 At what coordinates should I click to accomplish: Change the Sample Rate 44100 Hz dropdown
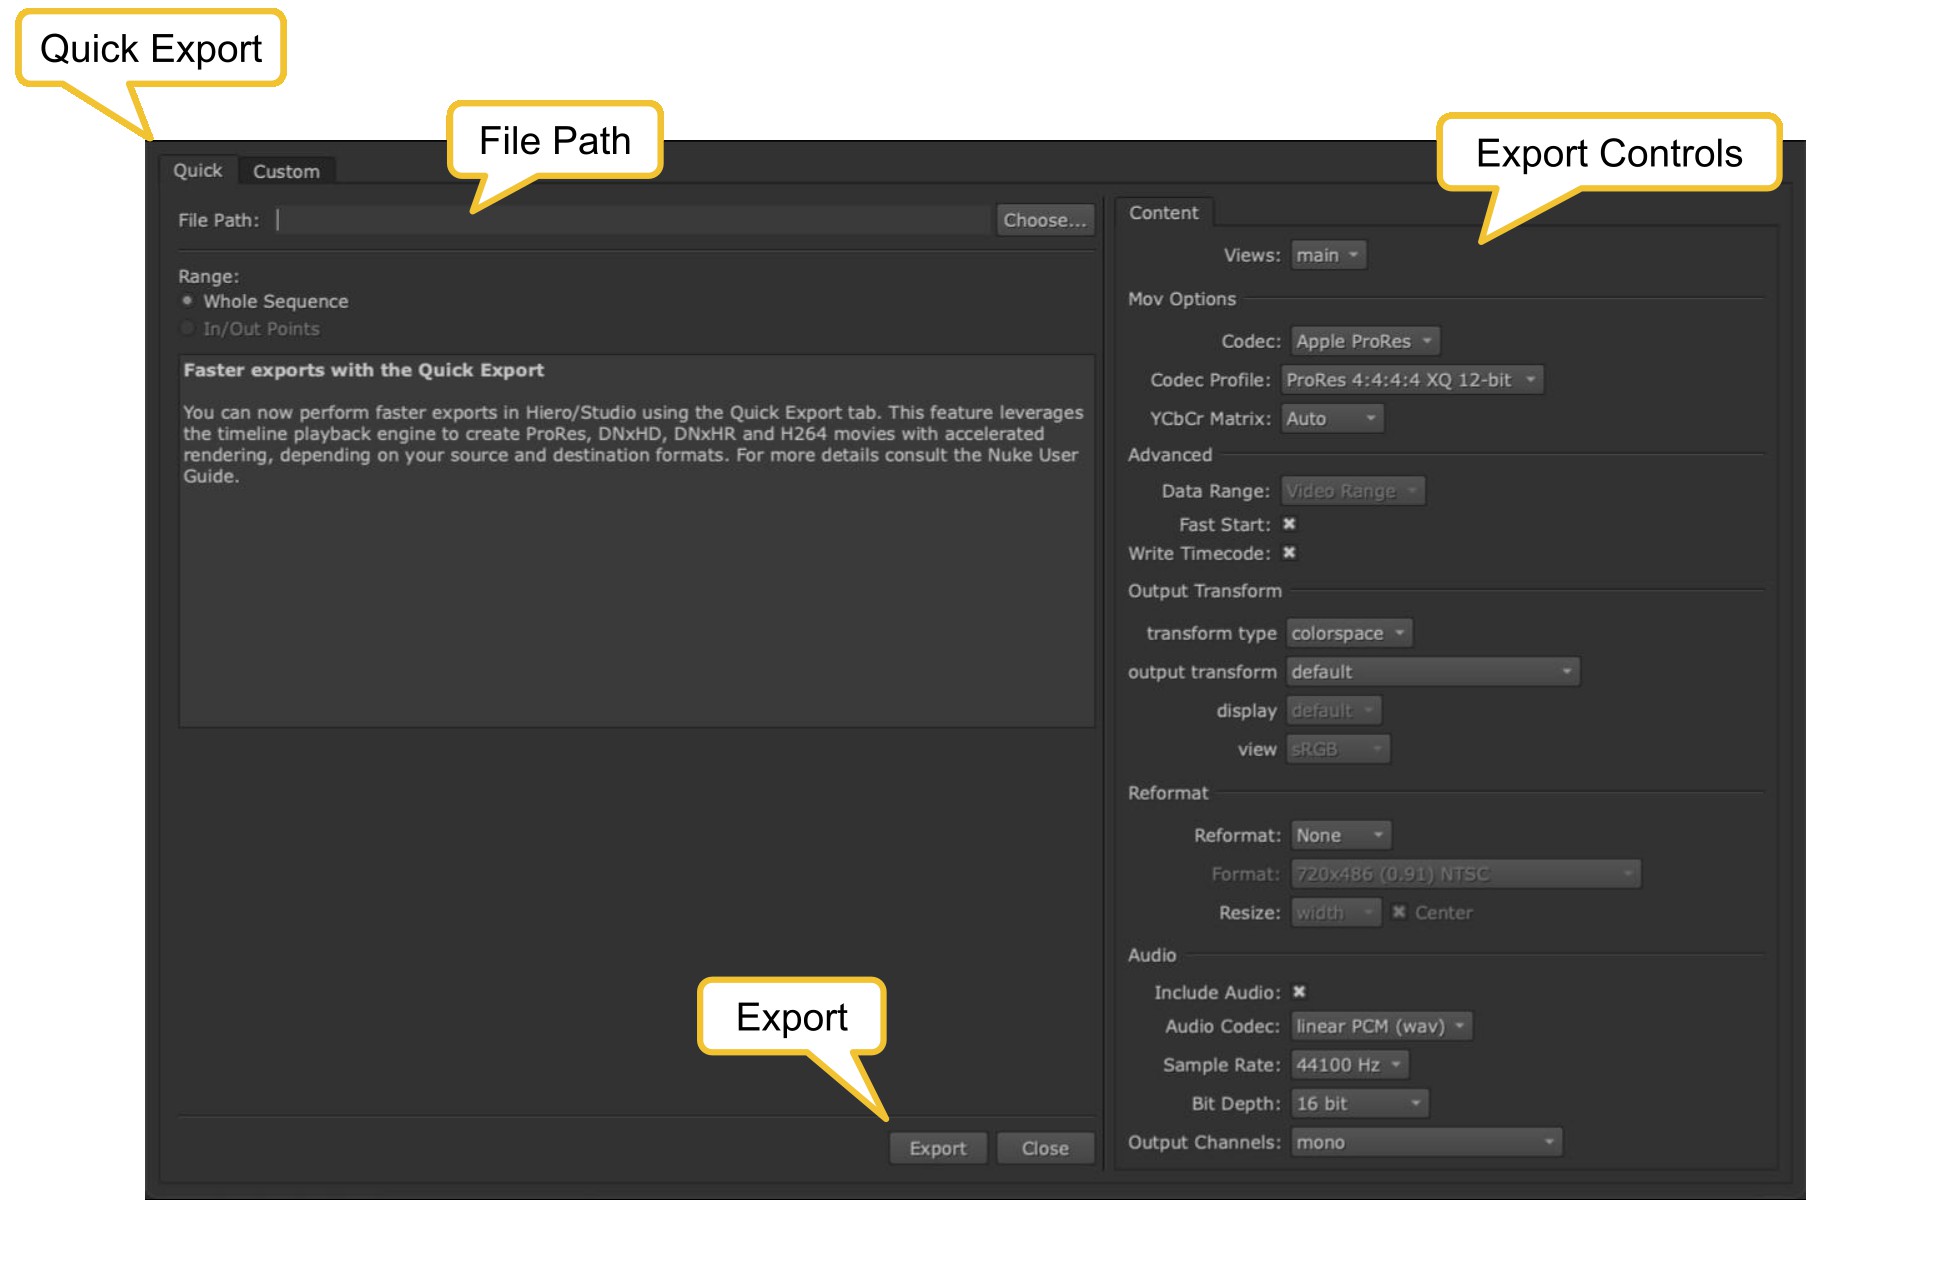point(1348,1065)
